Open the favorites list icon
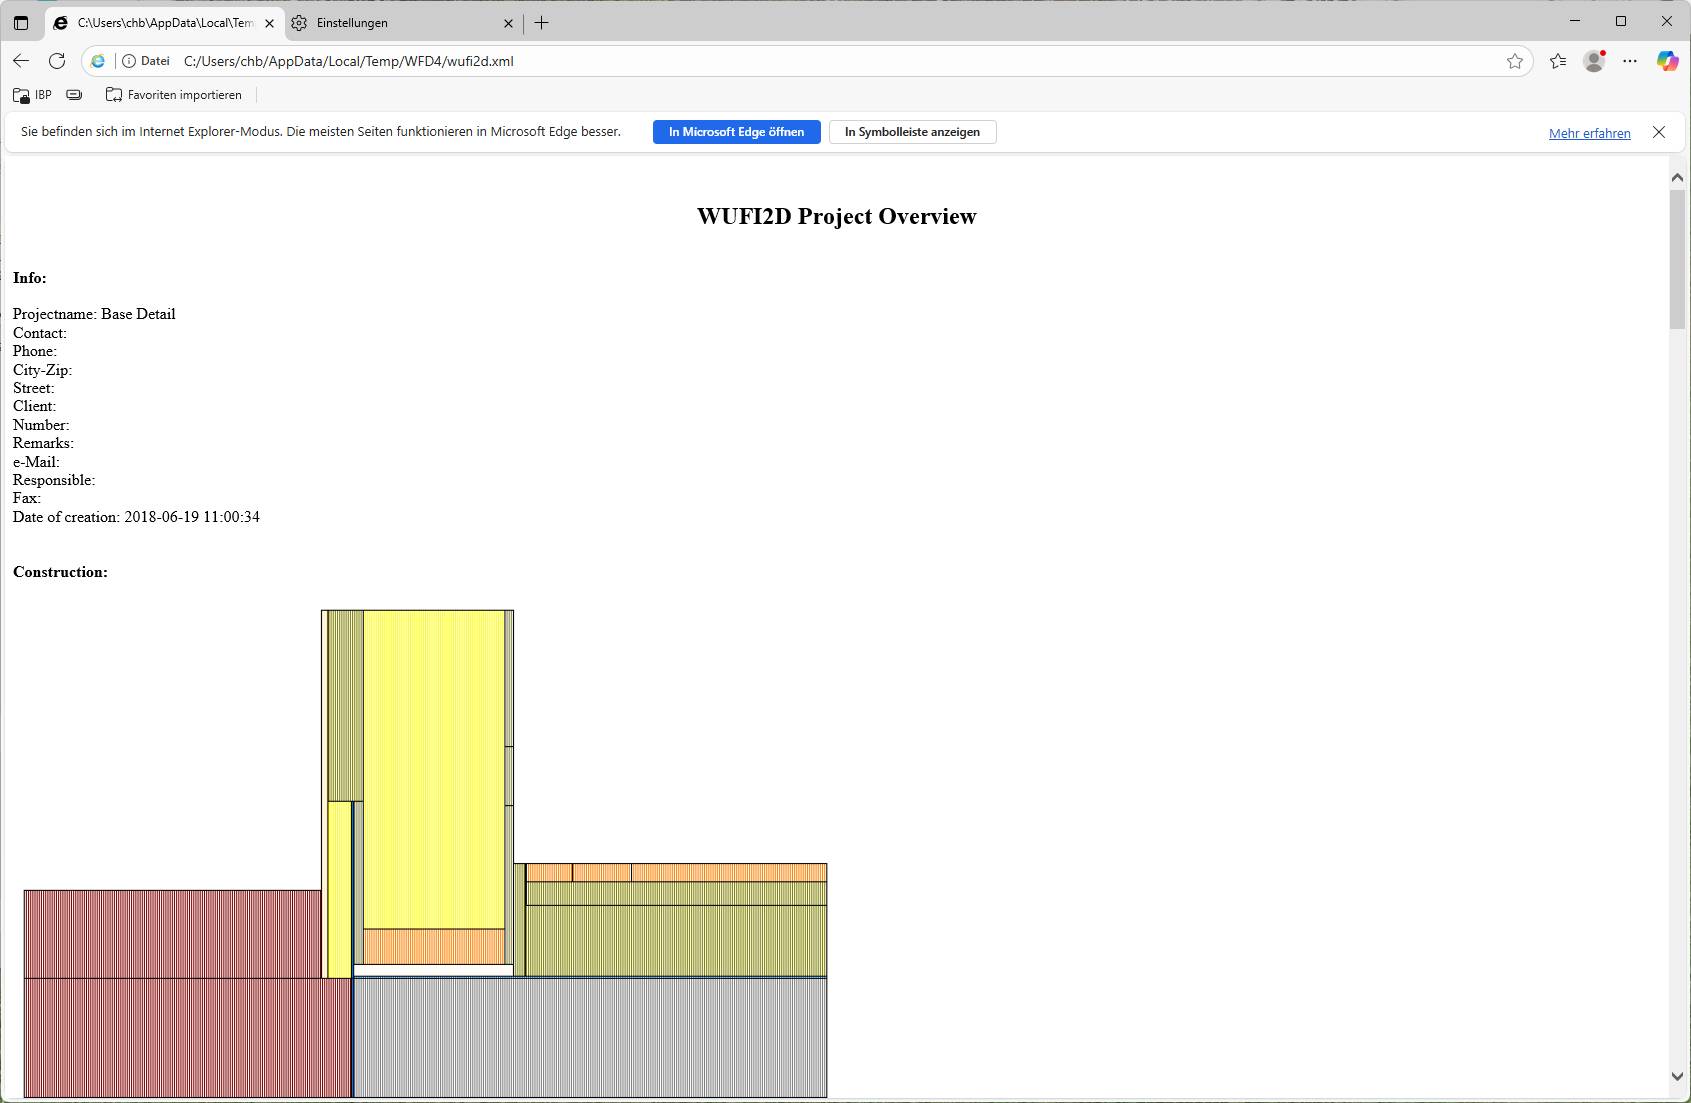 point(1557,61)
